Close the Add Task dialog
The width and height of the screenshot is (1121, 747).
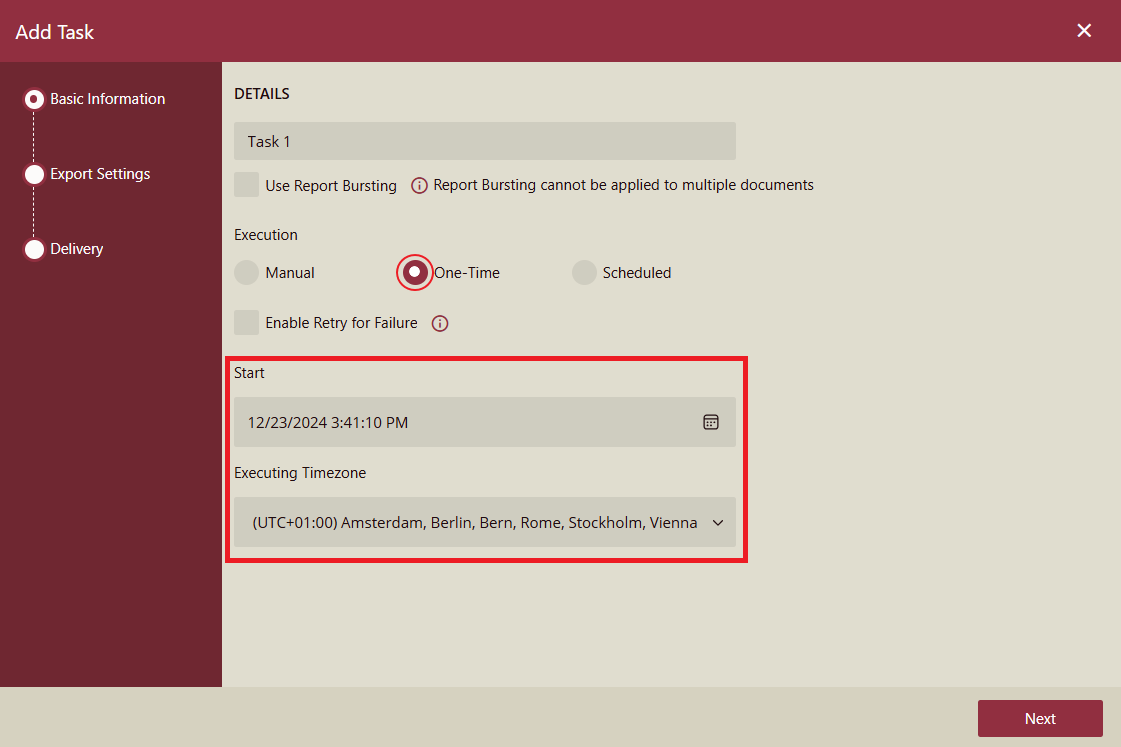(x=1084, y=30)
